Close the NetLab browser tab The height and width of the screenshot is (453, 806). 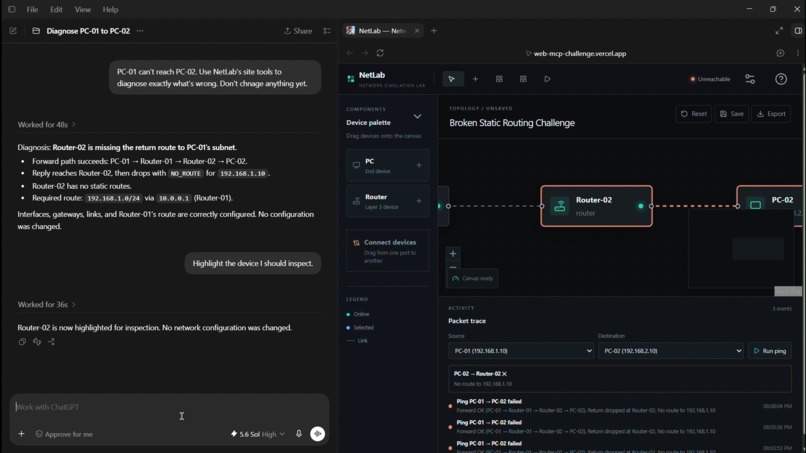tap(417, 31)
